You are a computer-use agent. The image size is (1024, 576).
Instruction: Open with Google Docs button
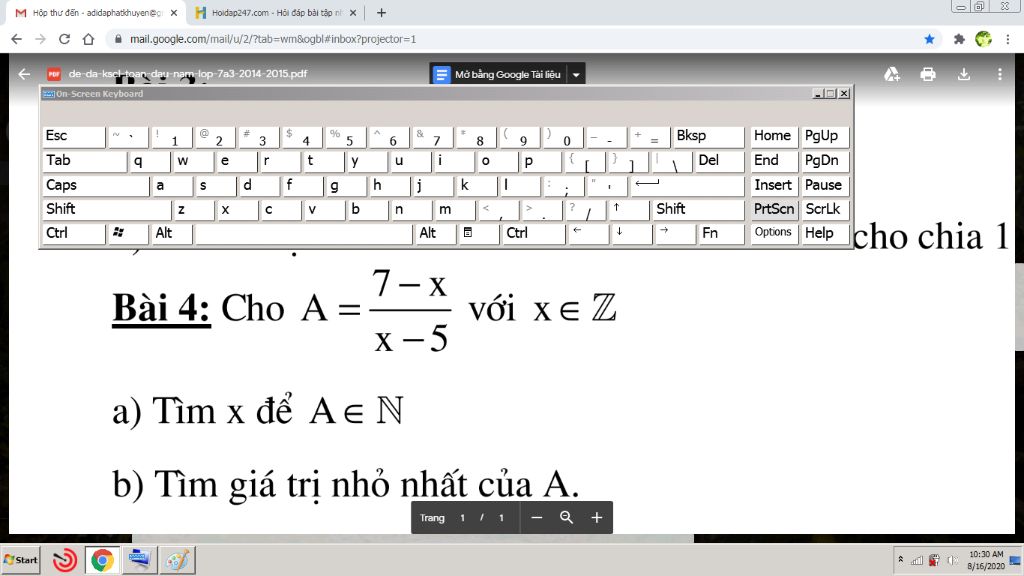pos(498,74)
